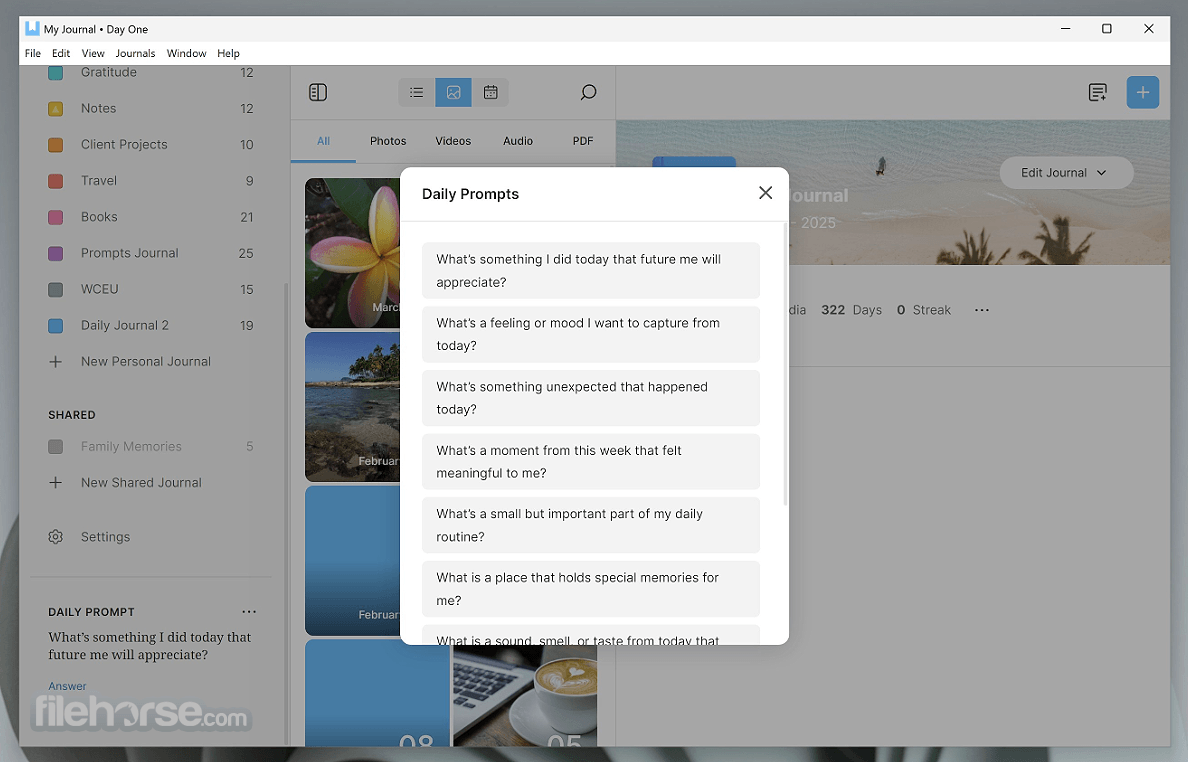
Task: Select the media view icon
Action: 453,92
